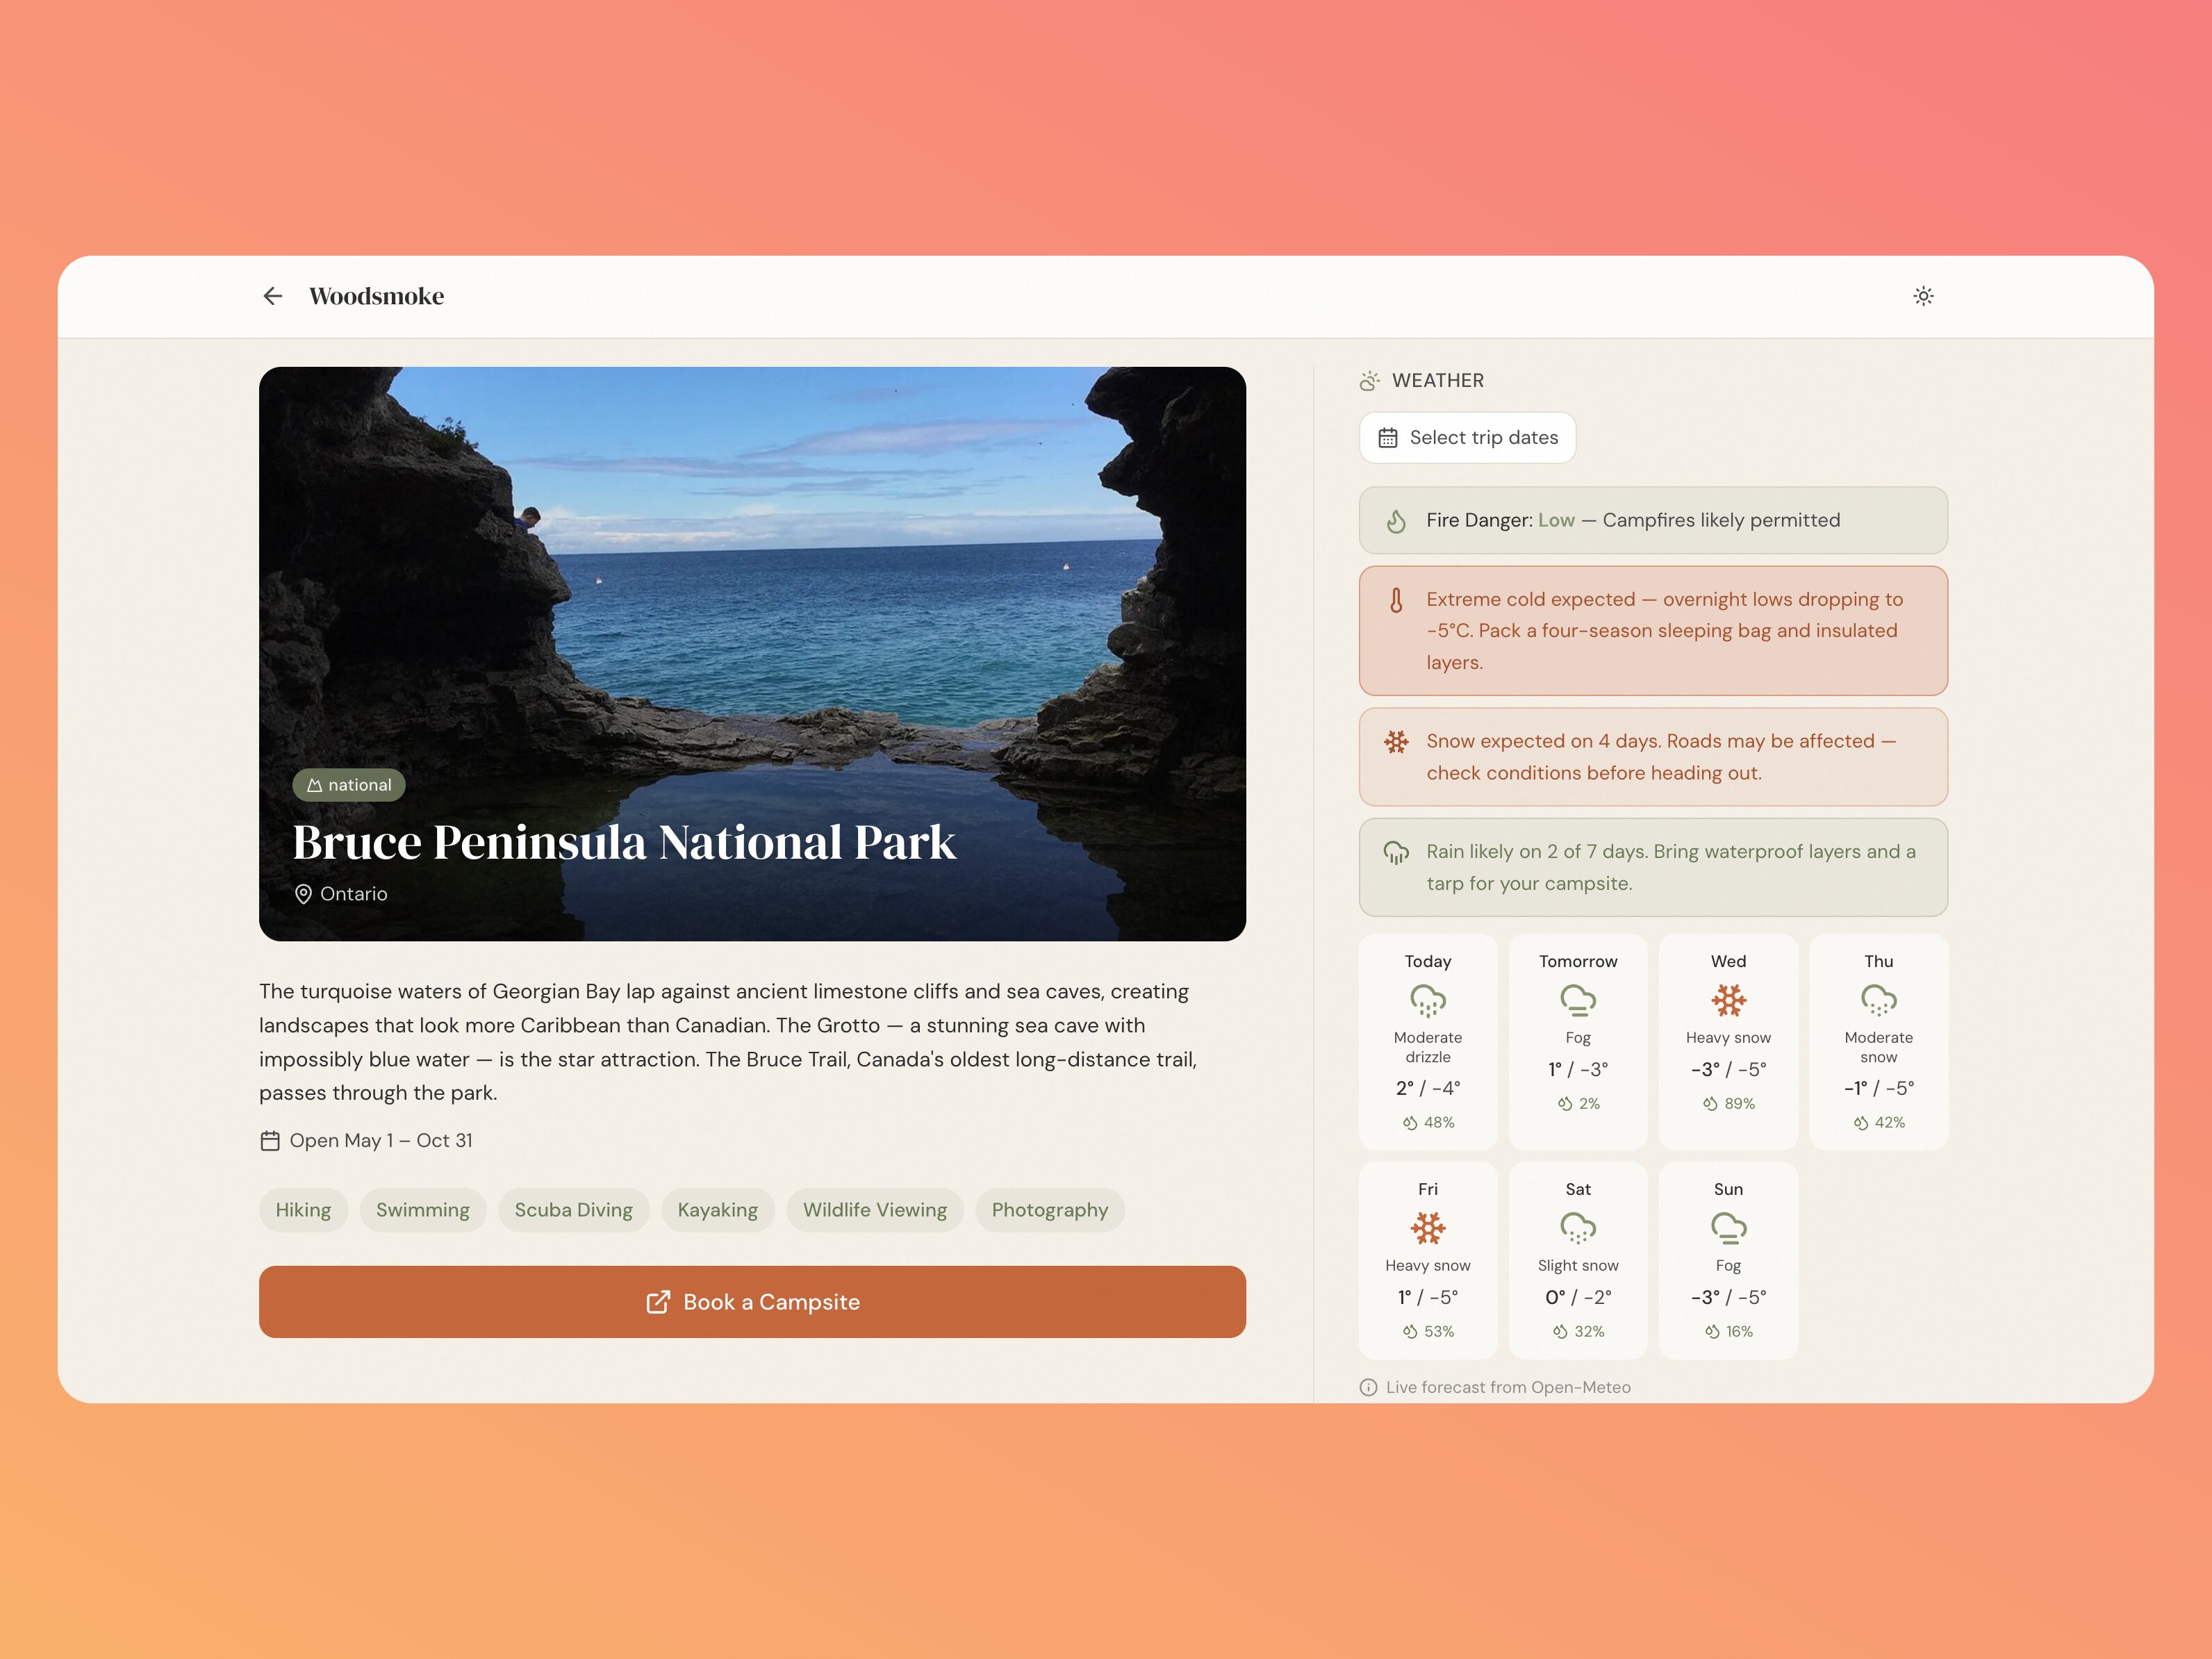
Task: Toggle the light/dark theme sun icon
Action: 1923,296
